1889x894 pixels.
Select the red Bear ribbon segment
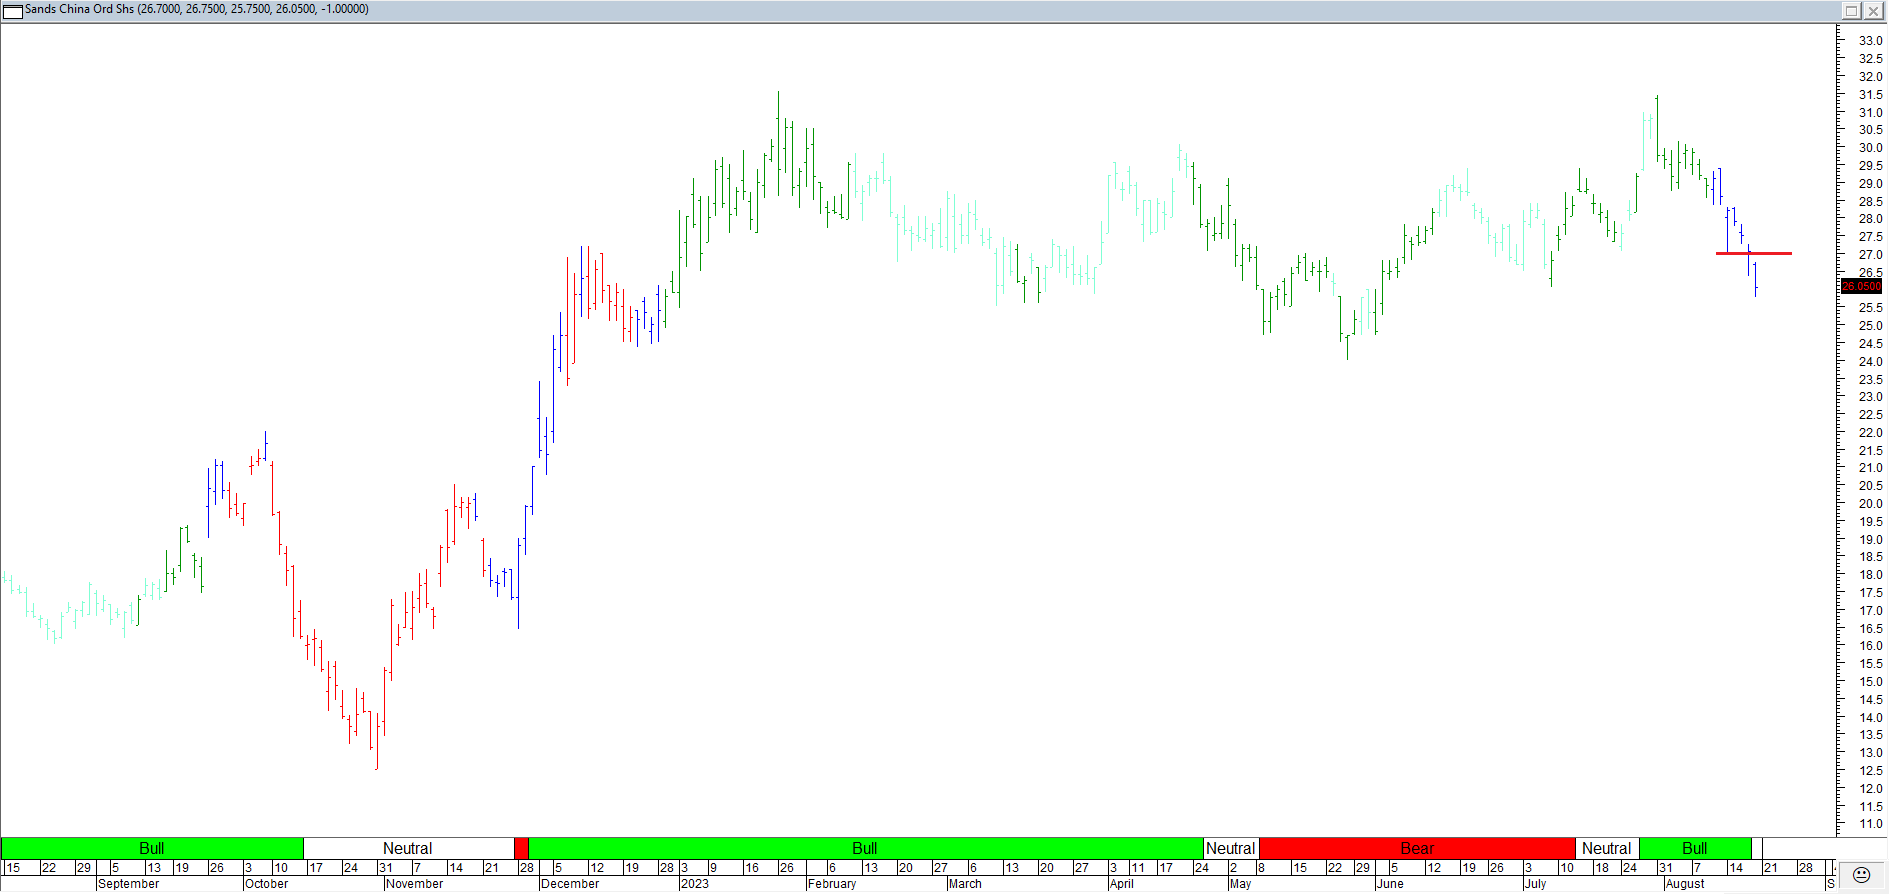tap(1417, 848)
